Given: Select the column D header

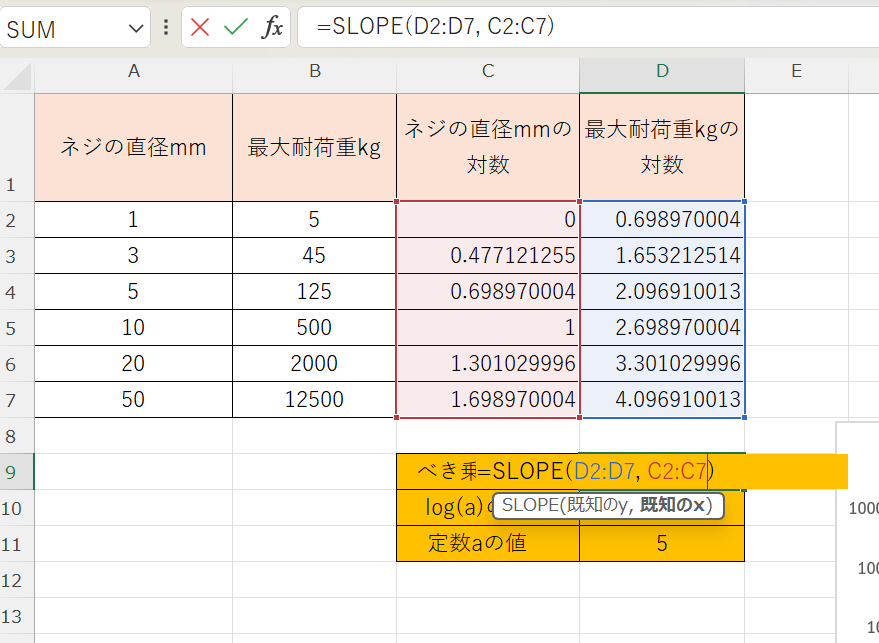Looking at the screenshot, I should 661,71.
